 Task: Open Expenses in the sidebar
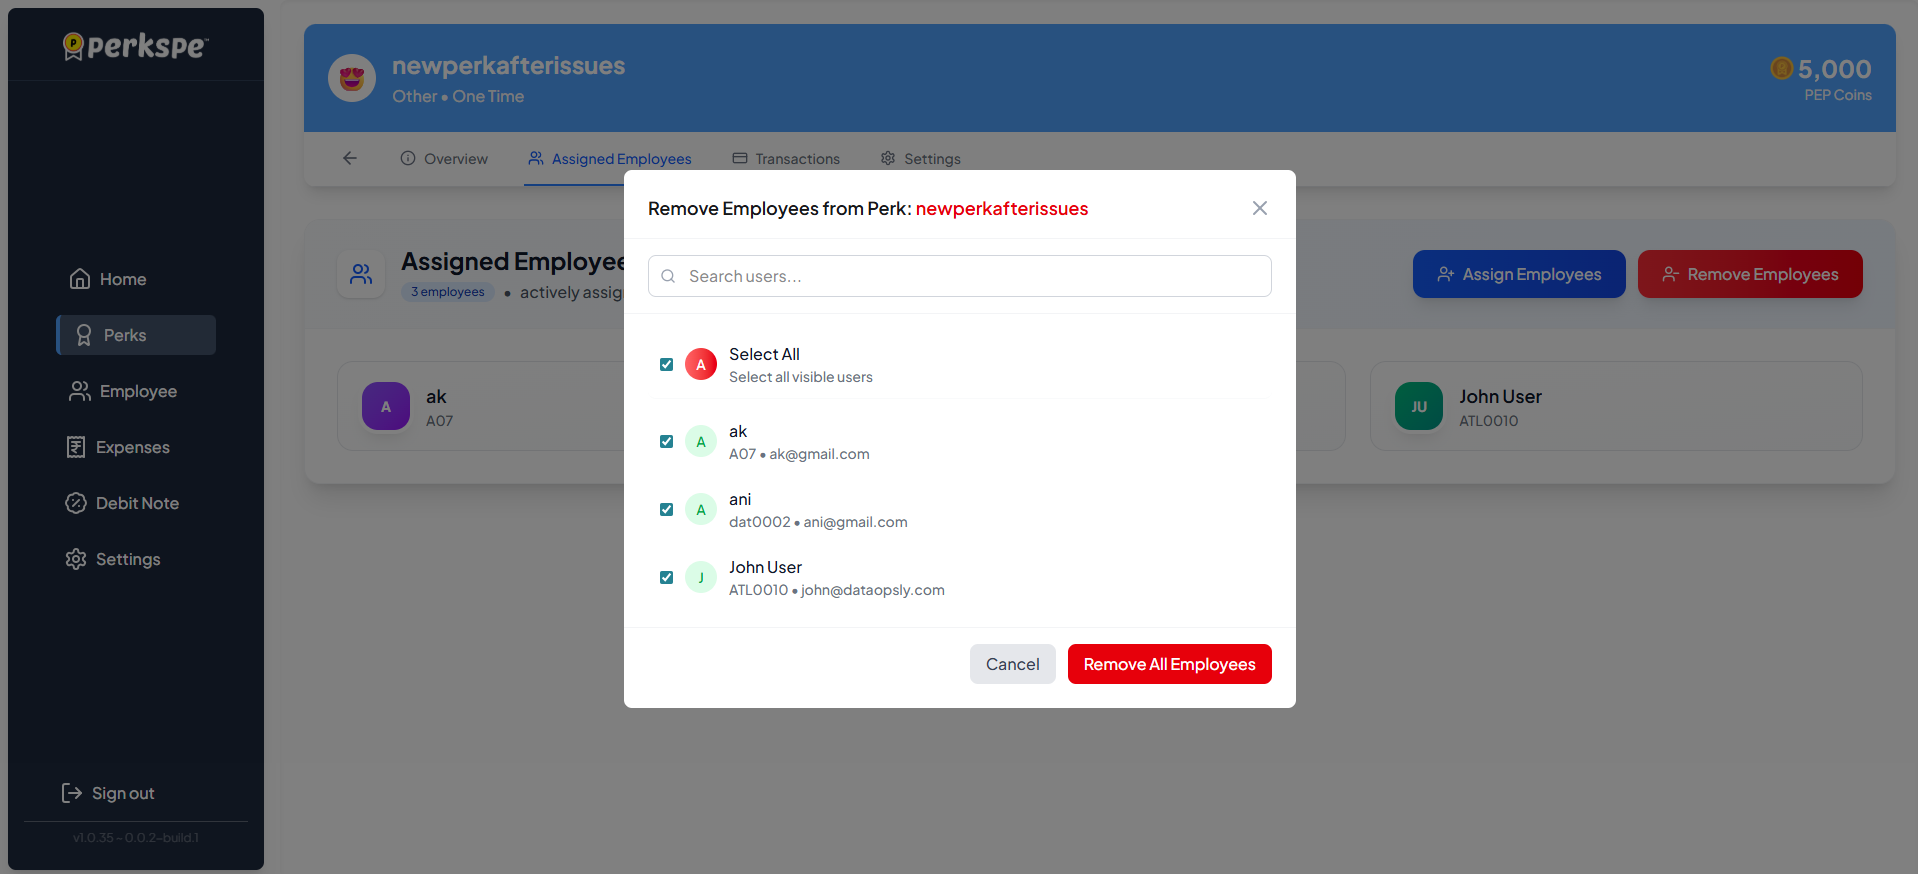click(x=132, y=447)
